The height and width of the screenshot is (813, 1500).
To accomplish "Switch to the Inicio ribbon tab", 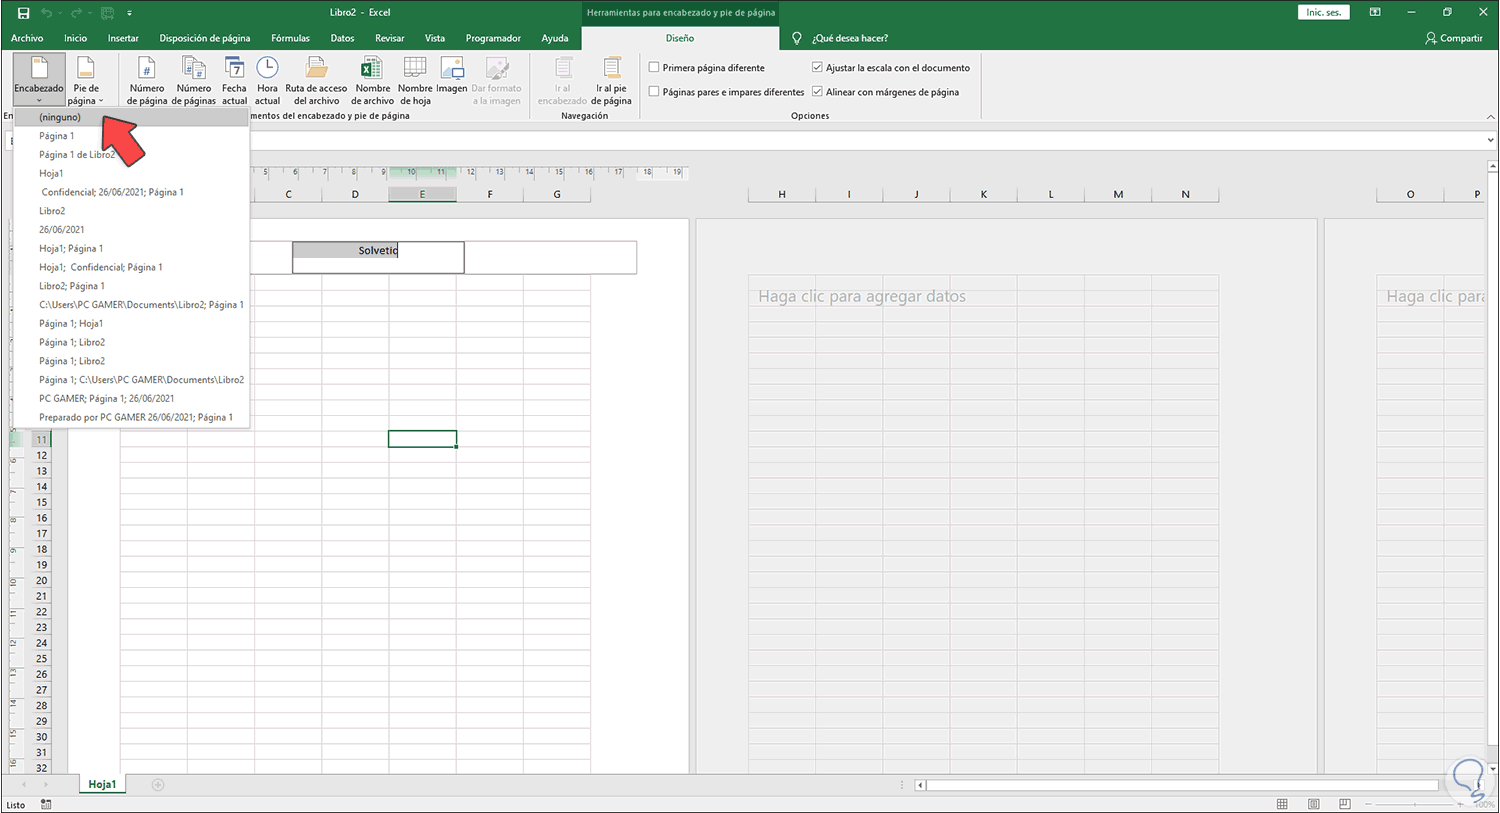I will 76,38.
